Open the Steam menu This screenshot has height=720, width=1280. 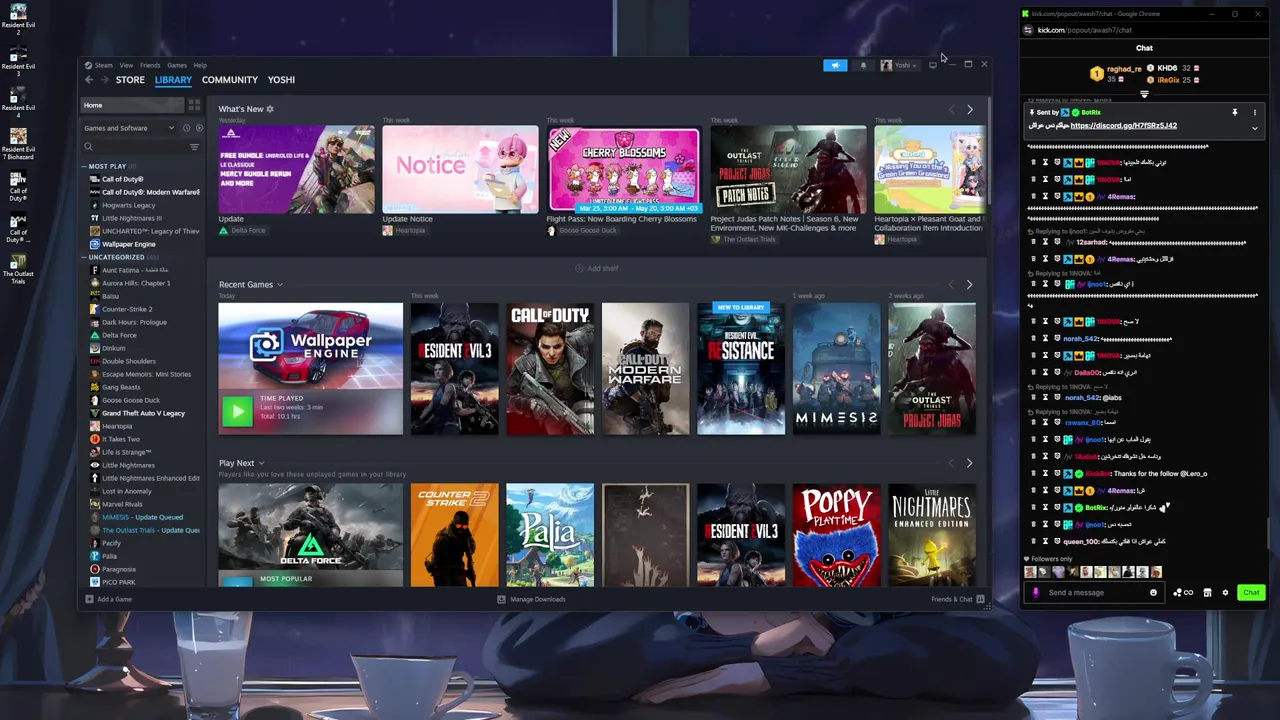(104, 65)
